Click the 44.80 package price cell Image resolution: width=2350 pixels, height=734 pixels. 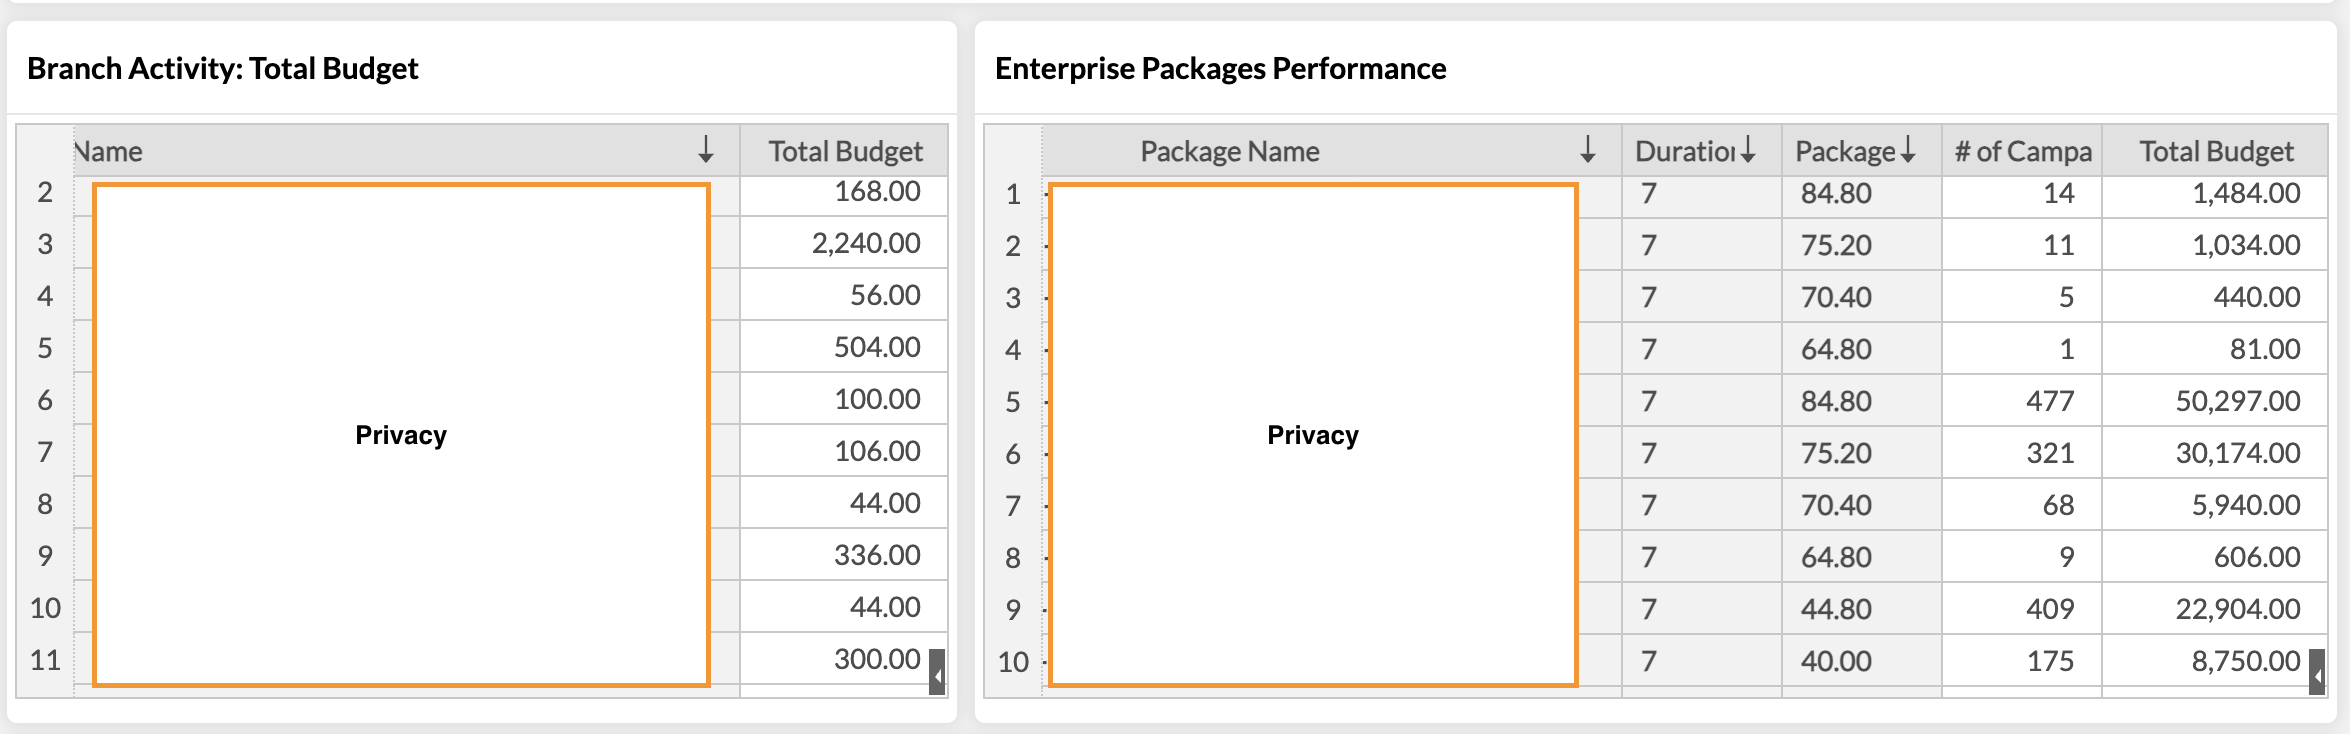point(1836,609)
